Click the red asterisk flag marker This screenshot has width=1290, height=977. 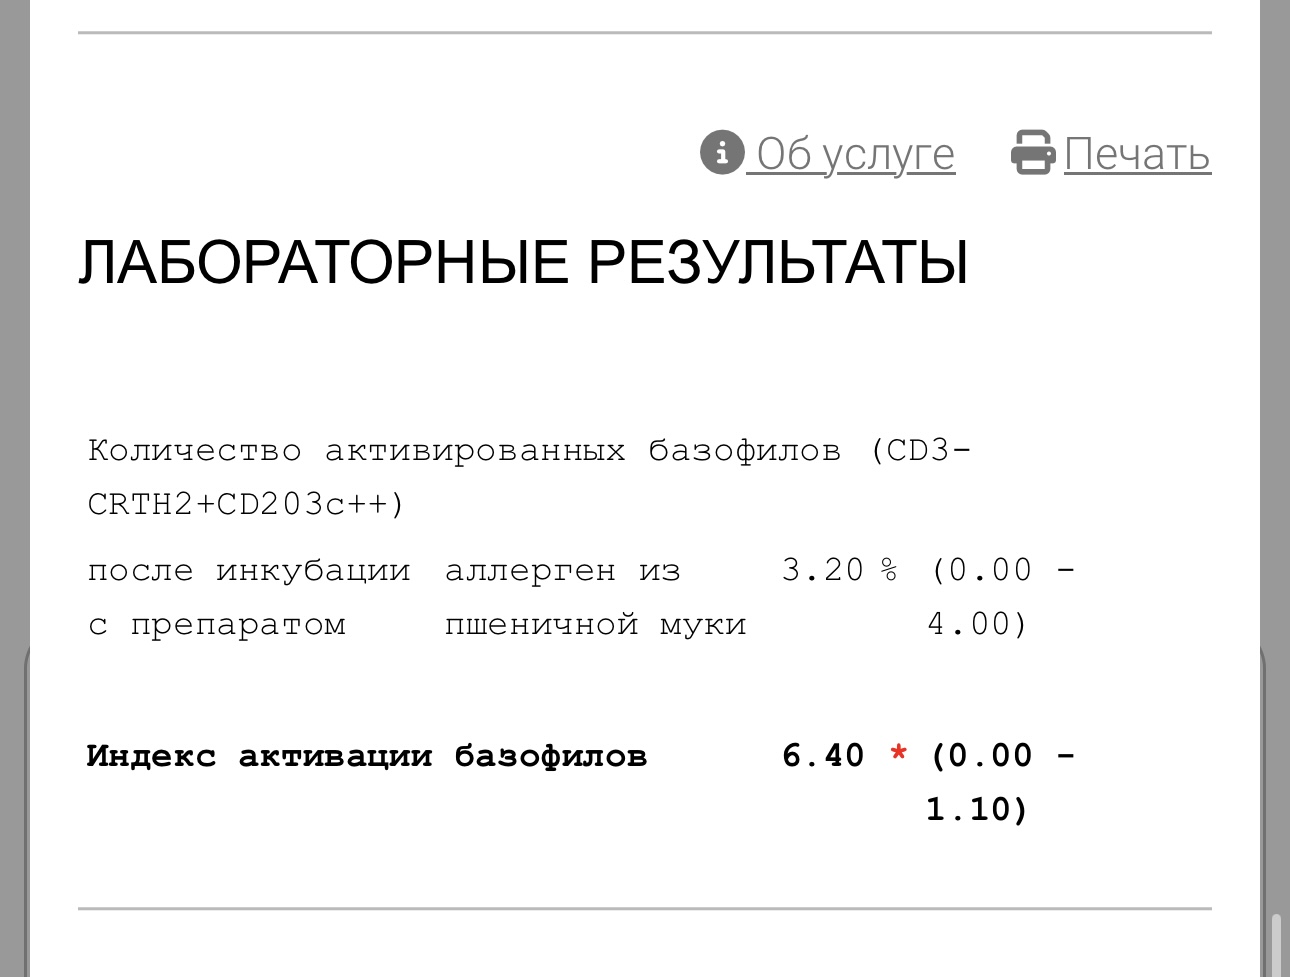[899, 754]
